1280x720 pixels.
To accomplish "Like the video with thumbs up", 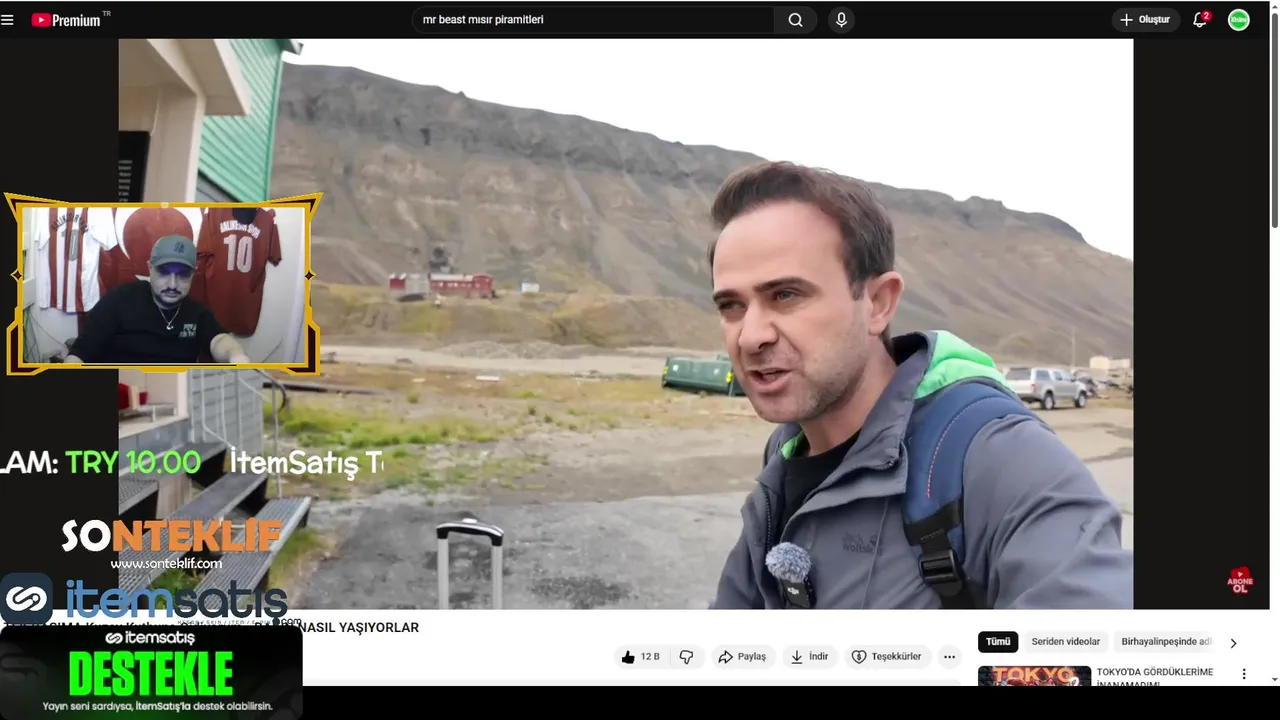I will click(x=640, y=657).
